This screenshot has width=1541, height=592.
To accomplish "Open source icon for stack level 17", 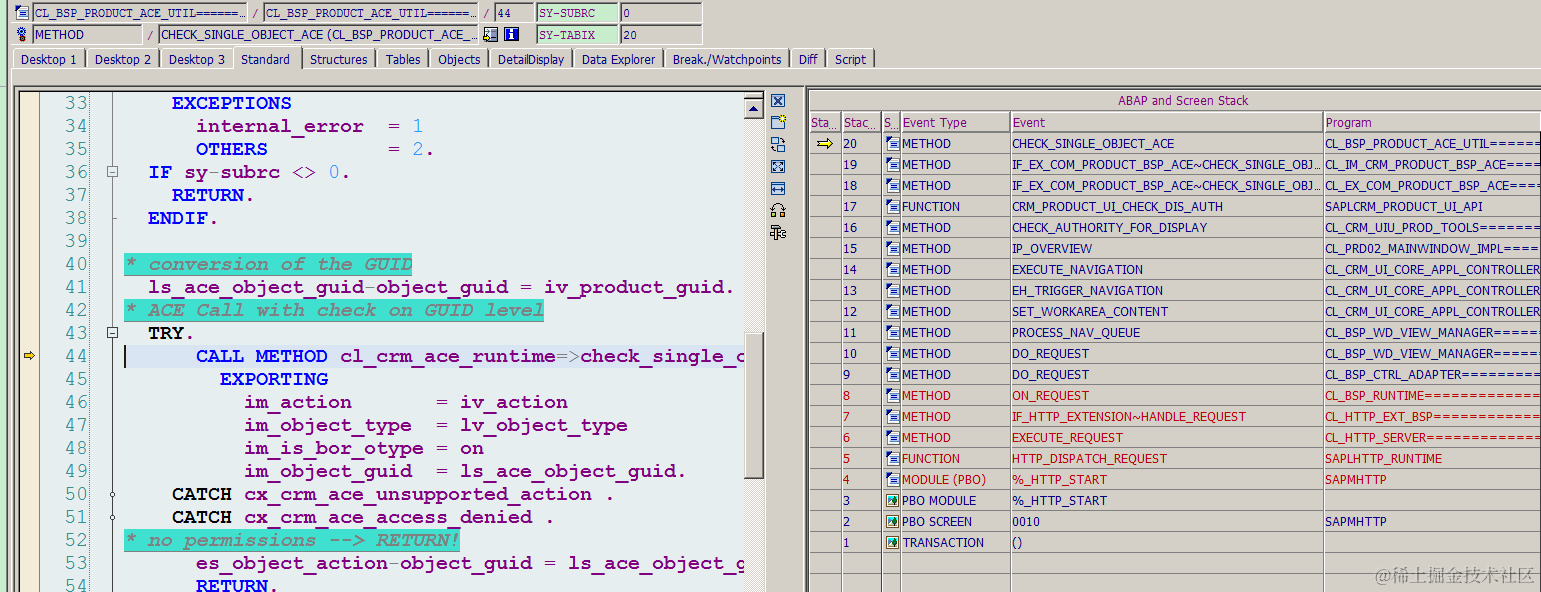I will [892, 207].
